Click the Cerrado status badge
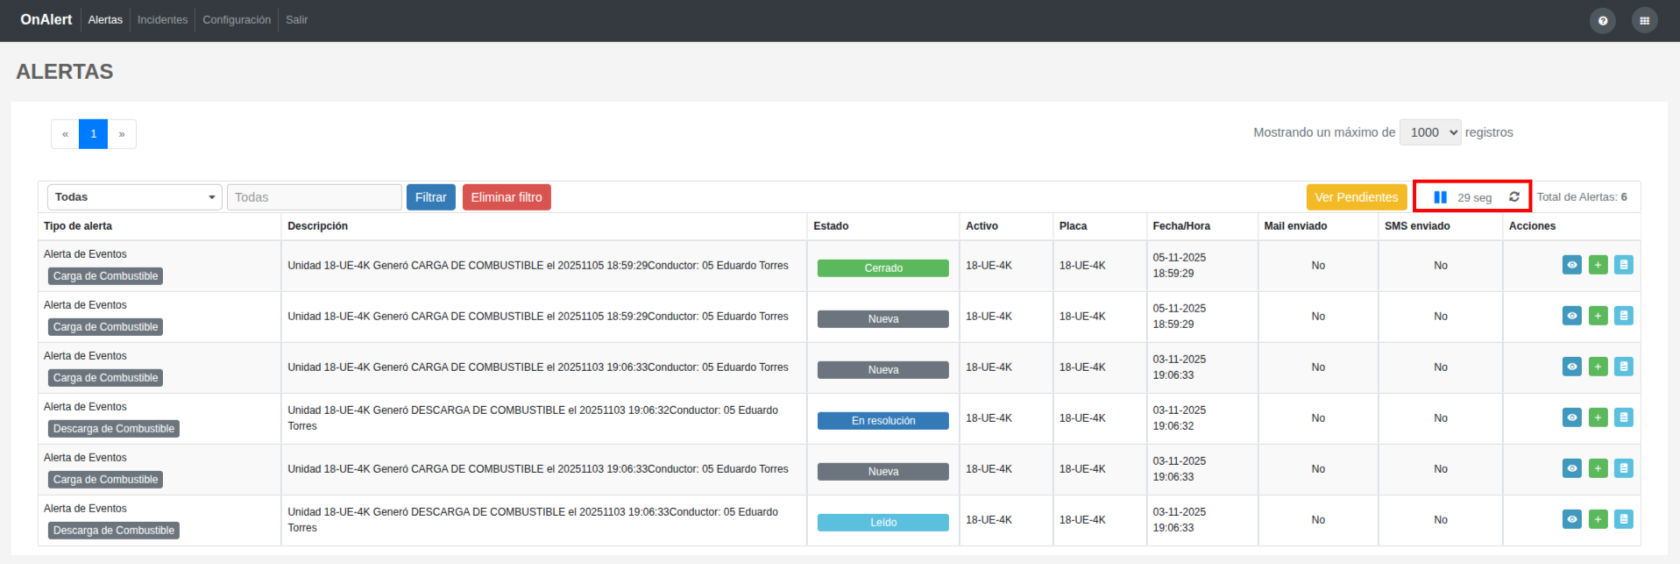 point(883,268)
